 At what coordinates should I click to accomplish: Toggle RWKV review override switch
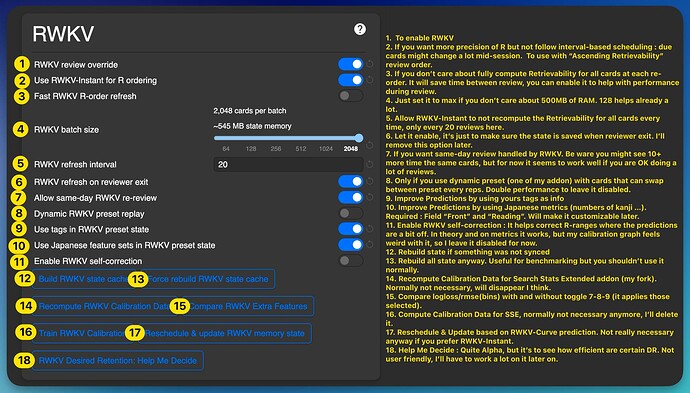[x=351, y=64]
